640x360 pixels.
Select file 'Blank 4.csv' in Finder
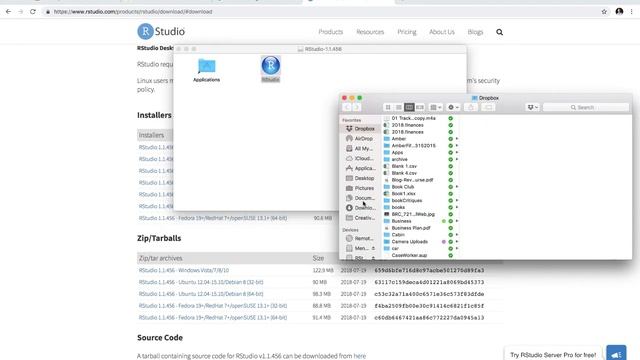[404, 173]
